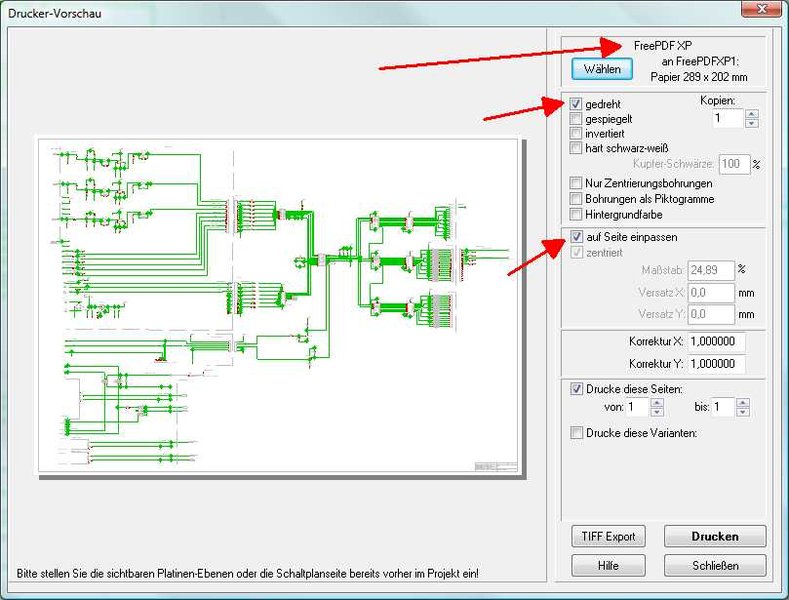Screen dimensions: 789x600
Task: Disable auf Seite einpassen checkbox
Action: 576,237
